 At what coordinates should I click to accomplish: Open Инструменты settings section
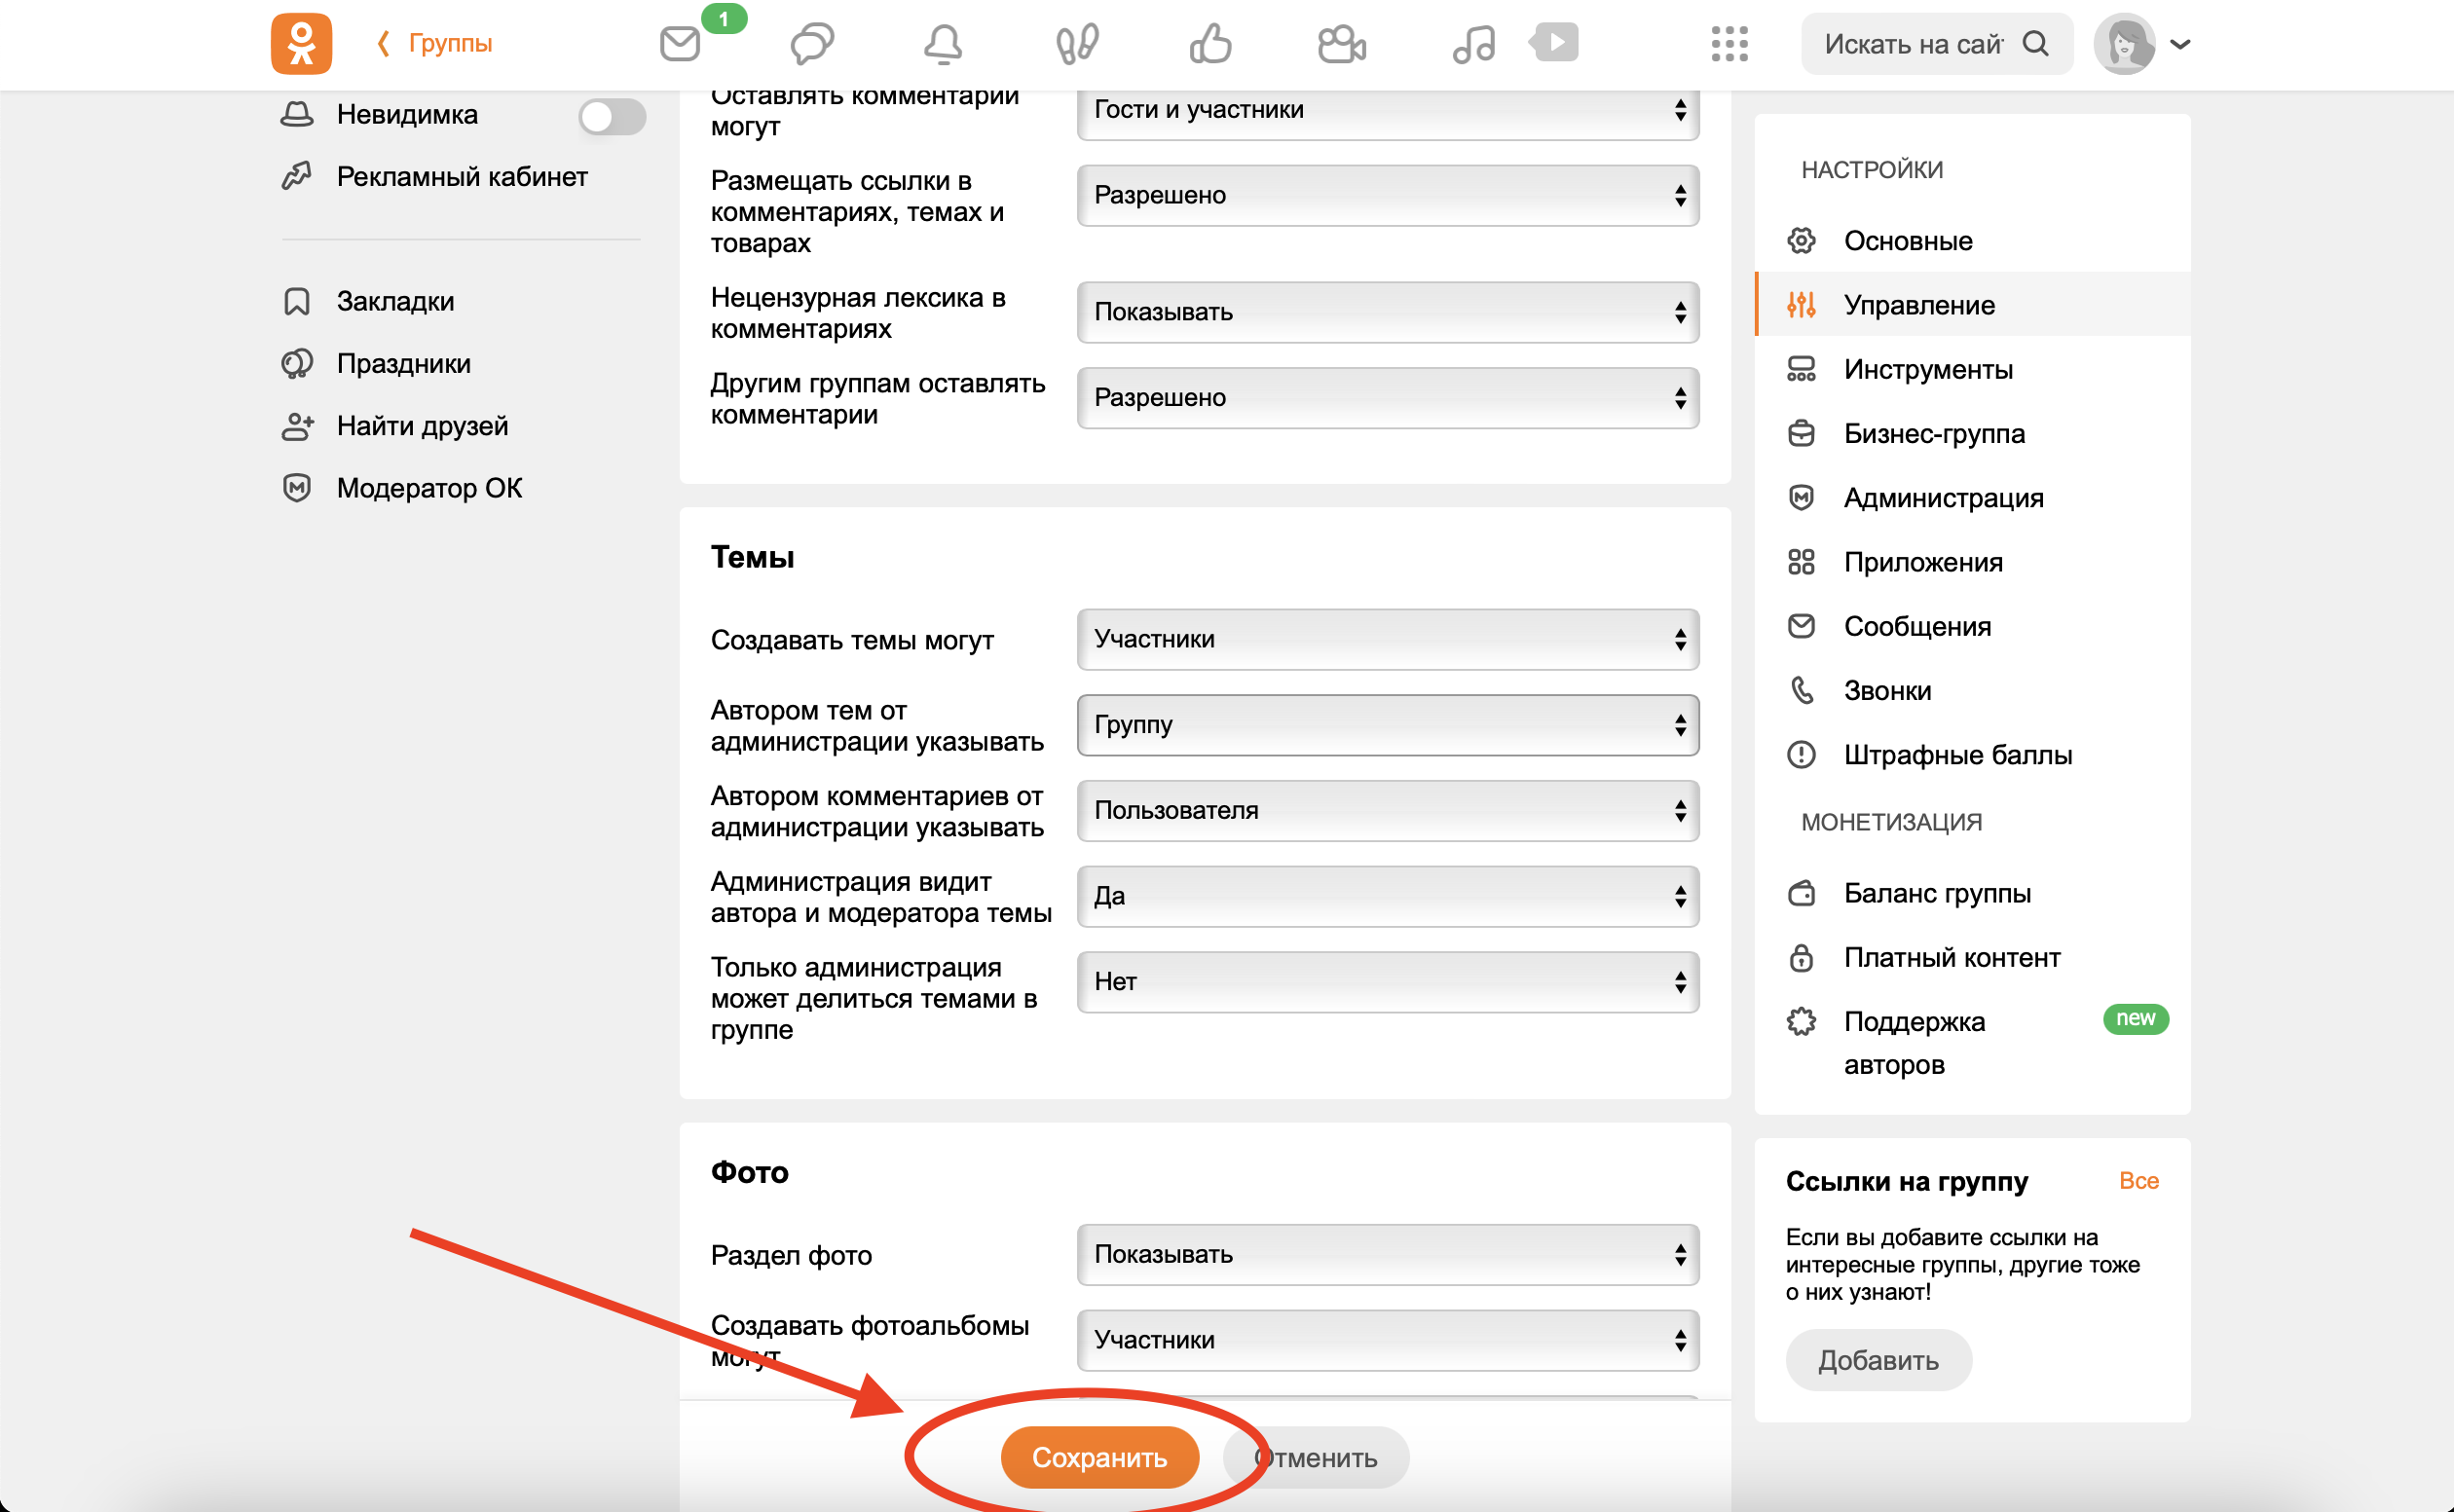click(1927, 370)
